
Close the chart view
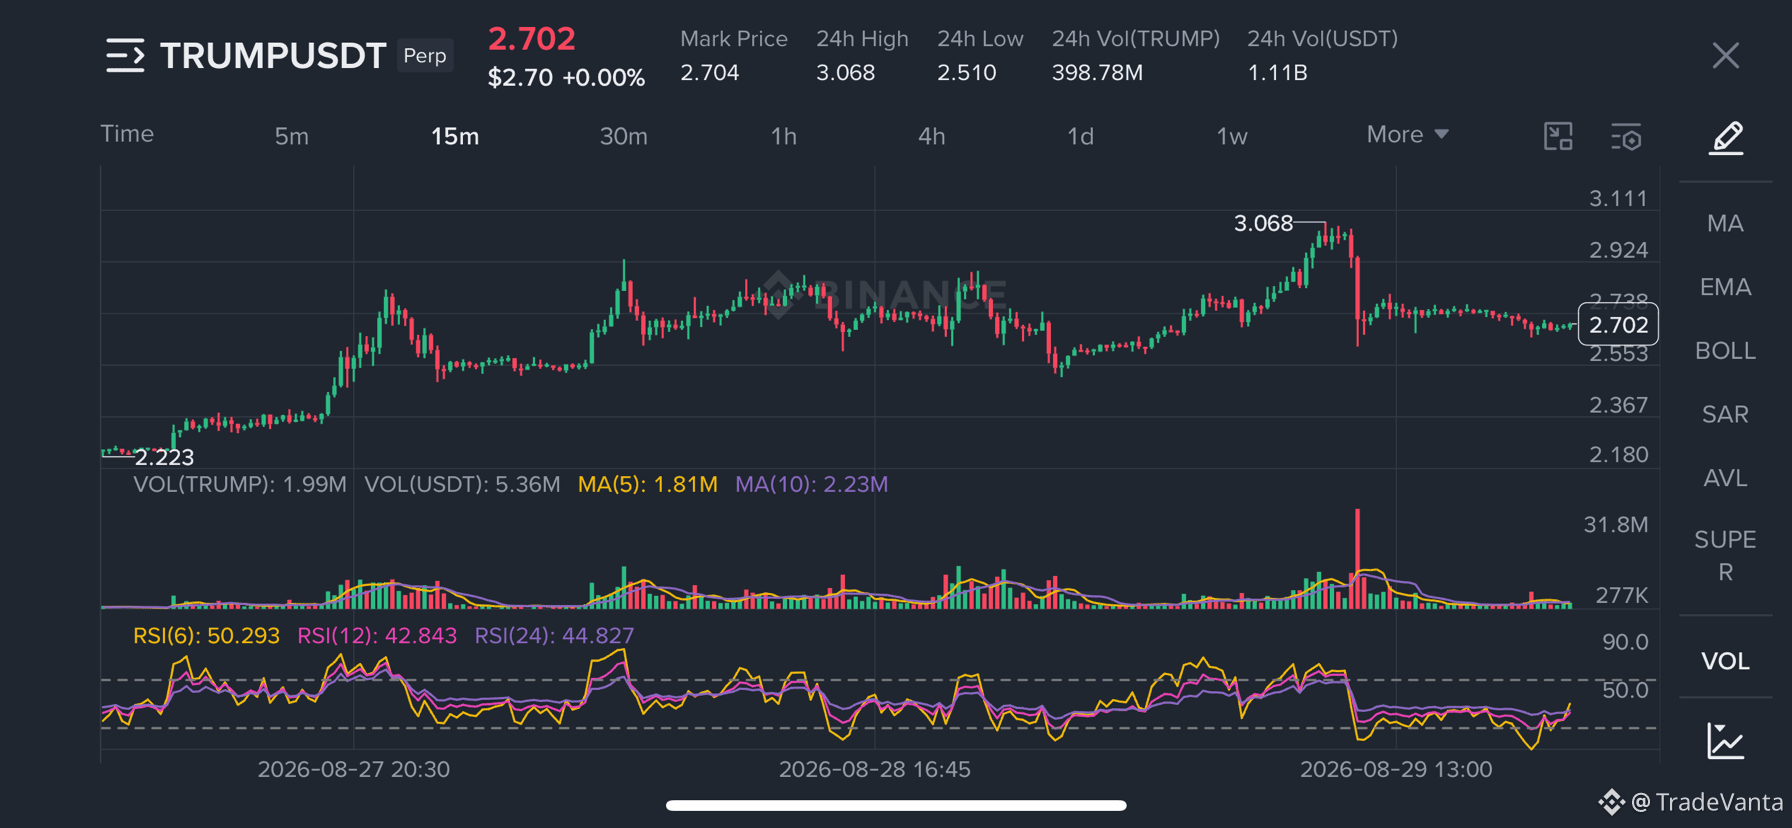pos(1725,56)
